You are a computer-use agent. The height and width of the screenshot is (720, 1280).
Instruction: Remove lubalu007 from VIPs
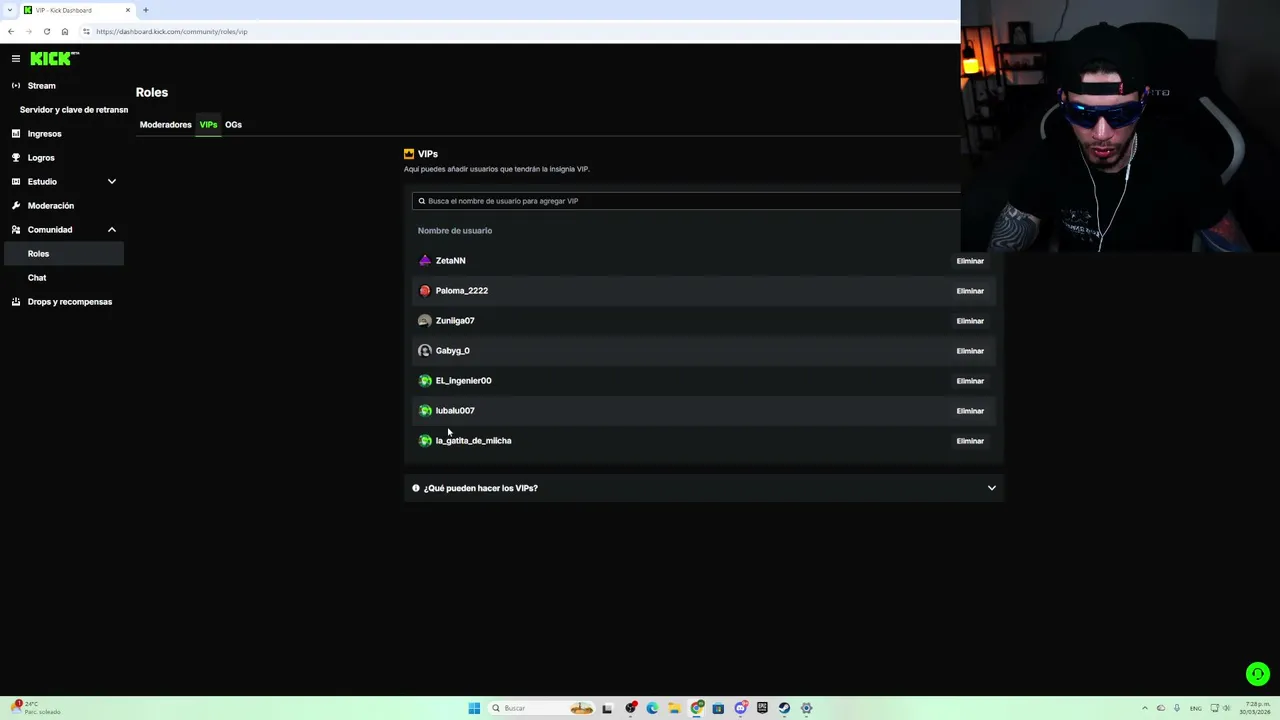970,411
